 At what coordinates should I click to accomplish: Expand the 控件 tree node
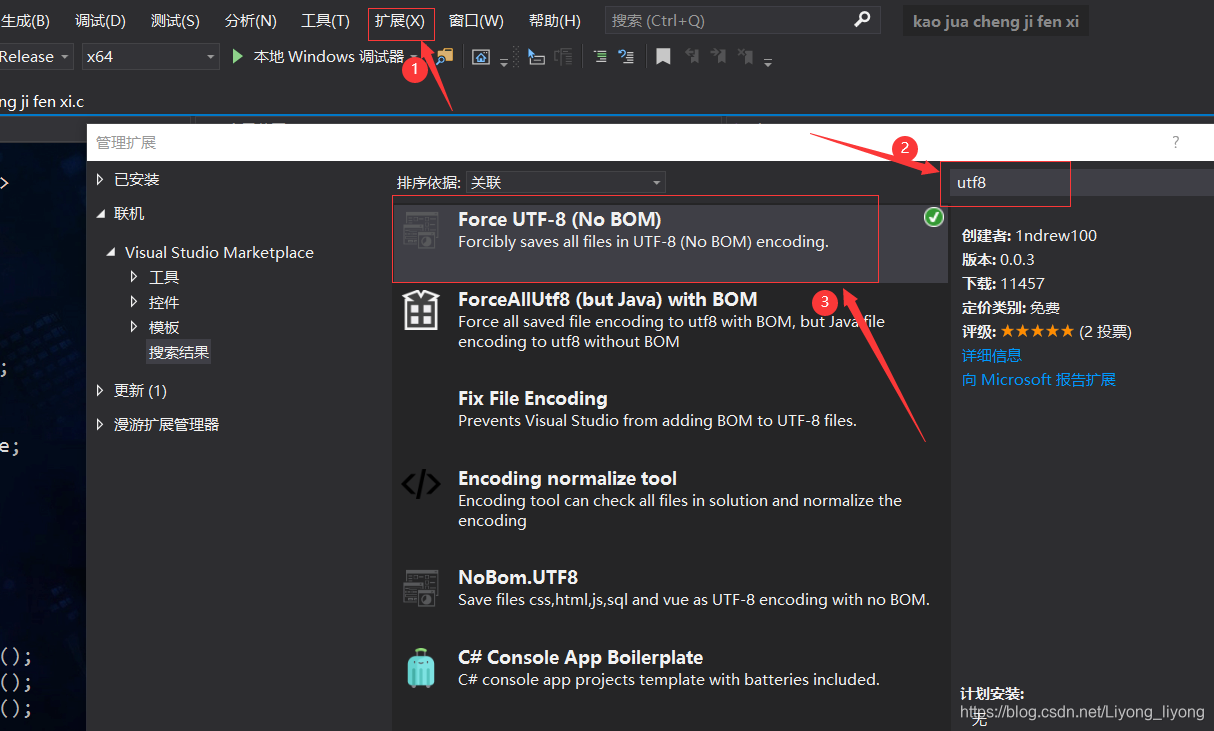[x=135, y=302]
